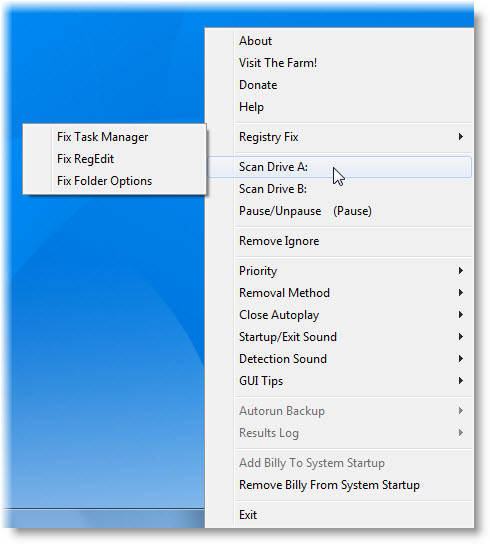Screen dimensions: 490x544
Task: Expand the Priority submenu arrow
Action: (461, 271)
